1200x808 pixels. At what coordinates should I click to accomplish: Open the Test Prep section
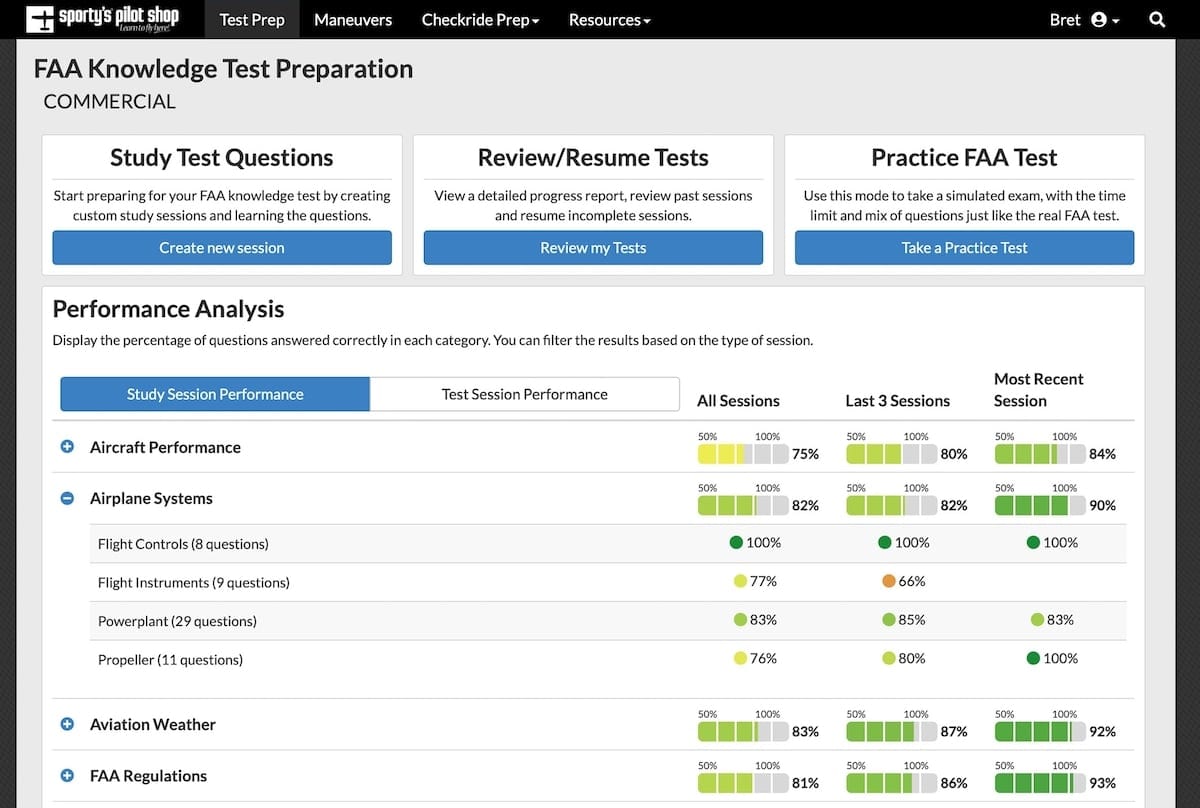tap(251, 19)
